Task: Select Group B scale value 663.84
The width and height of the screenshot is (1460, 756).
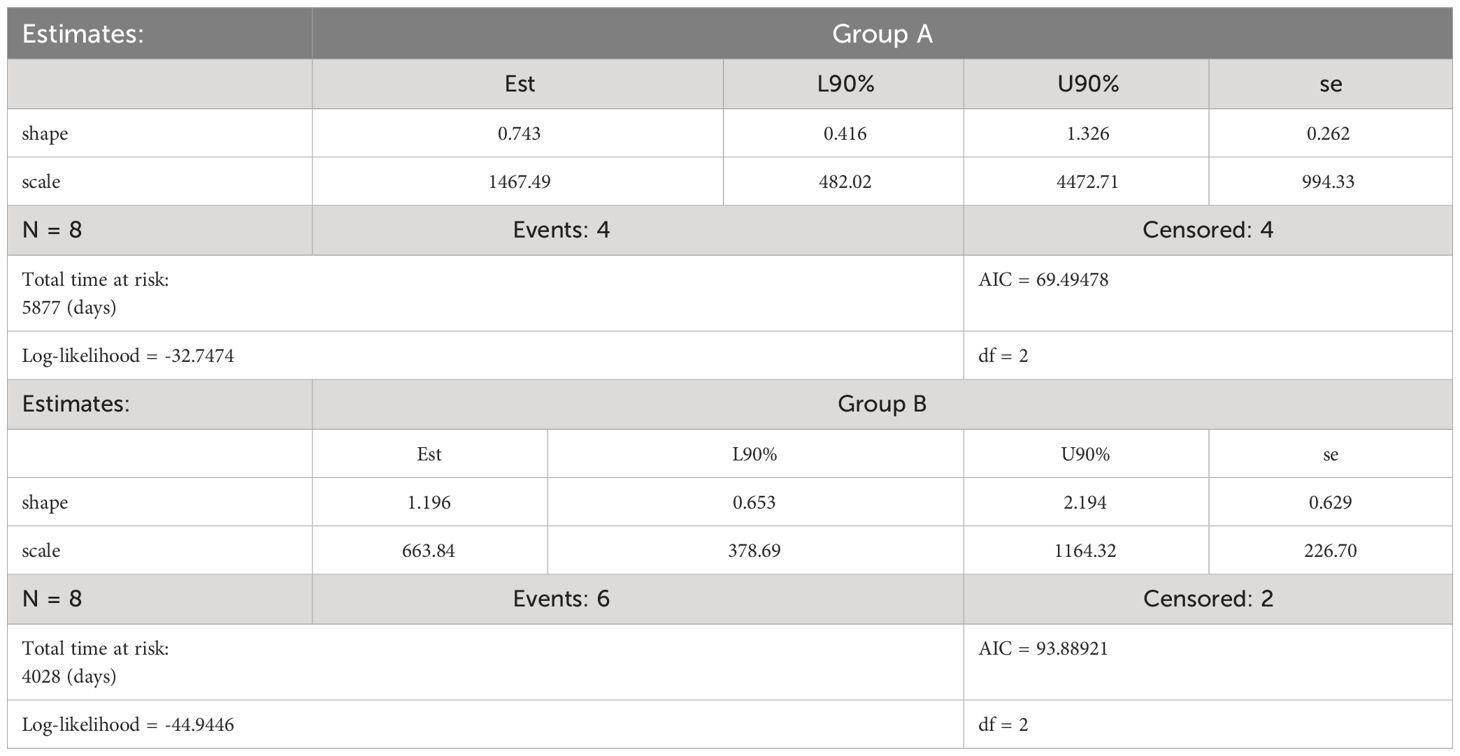Action: [x=430, y=550]
